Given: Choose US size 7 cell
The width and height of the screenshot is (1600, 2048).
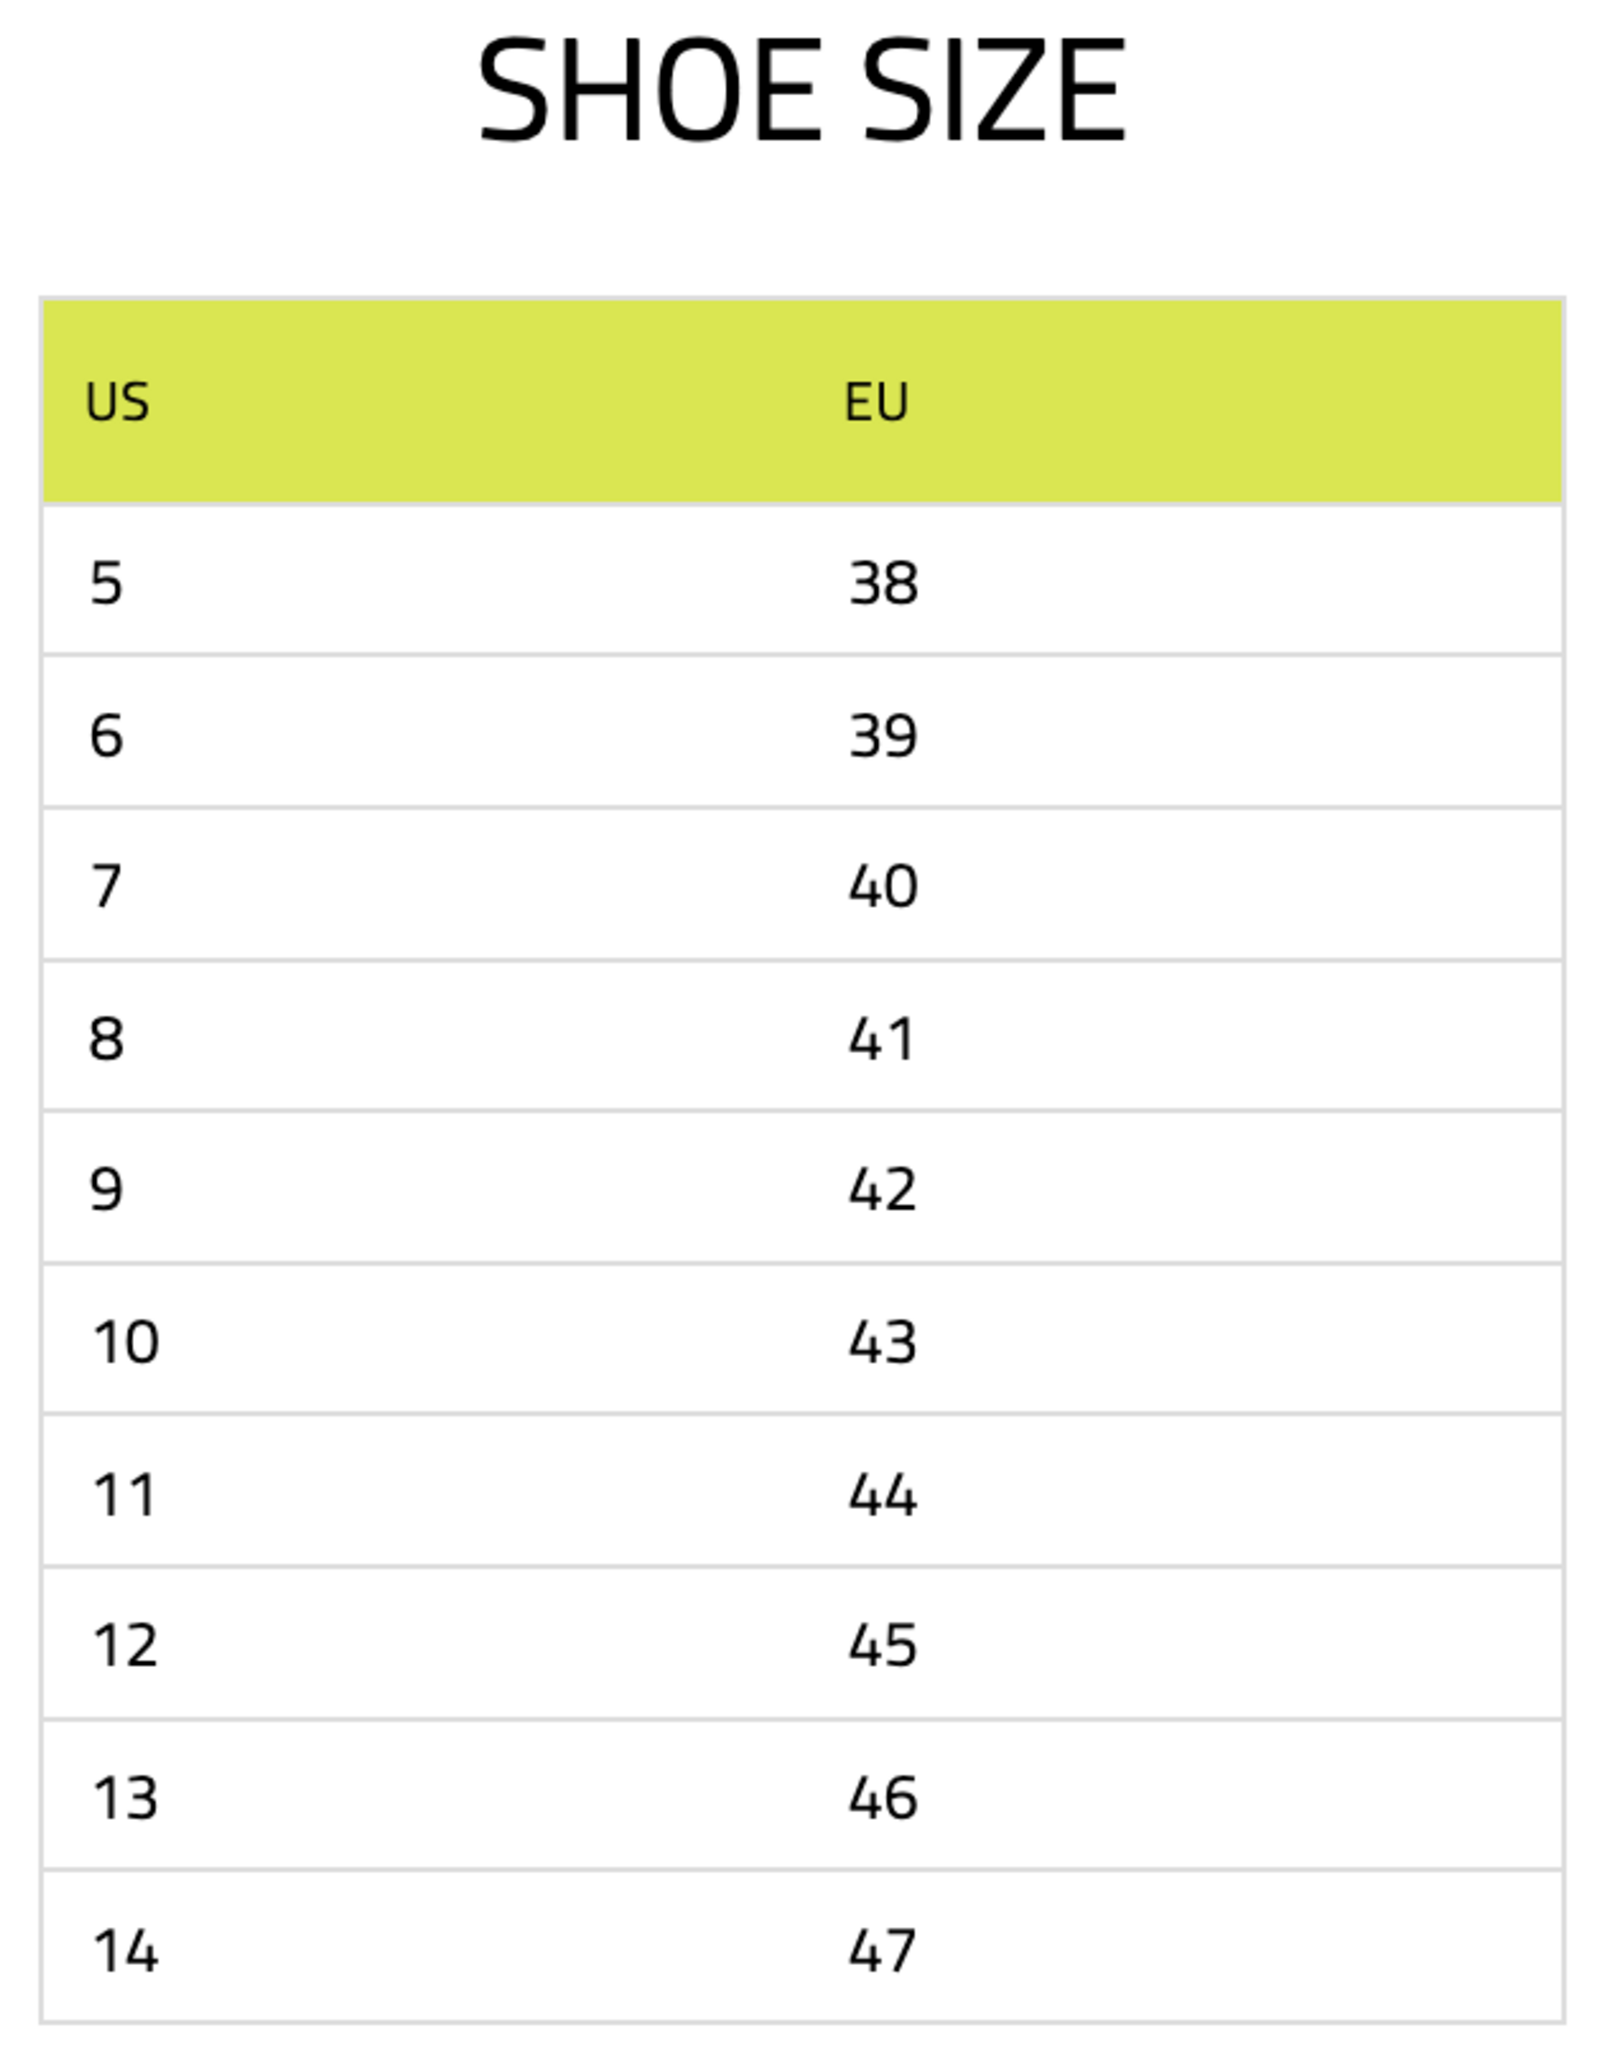Looking at the screenshot, I should point(106,886).
